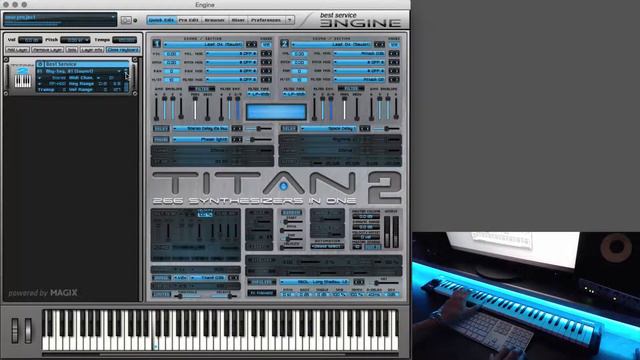Click prev/next arrows beside section 2 Vol Mod

(x=394, y=53)
